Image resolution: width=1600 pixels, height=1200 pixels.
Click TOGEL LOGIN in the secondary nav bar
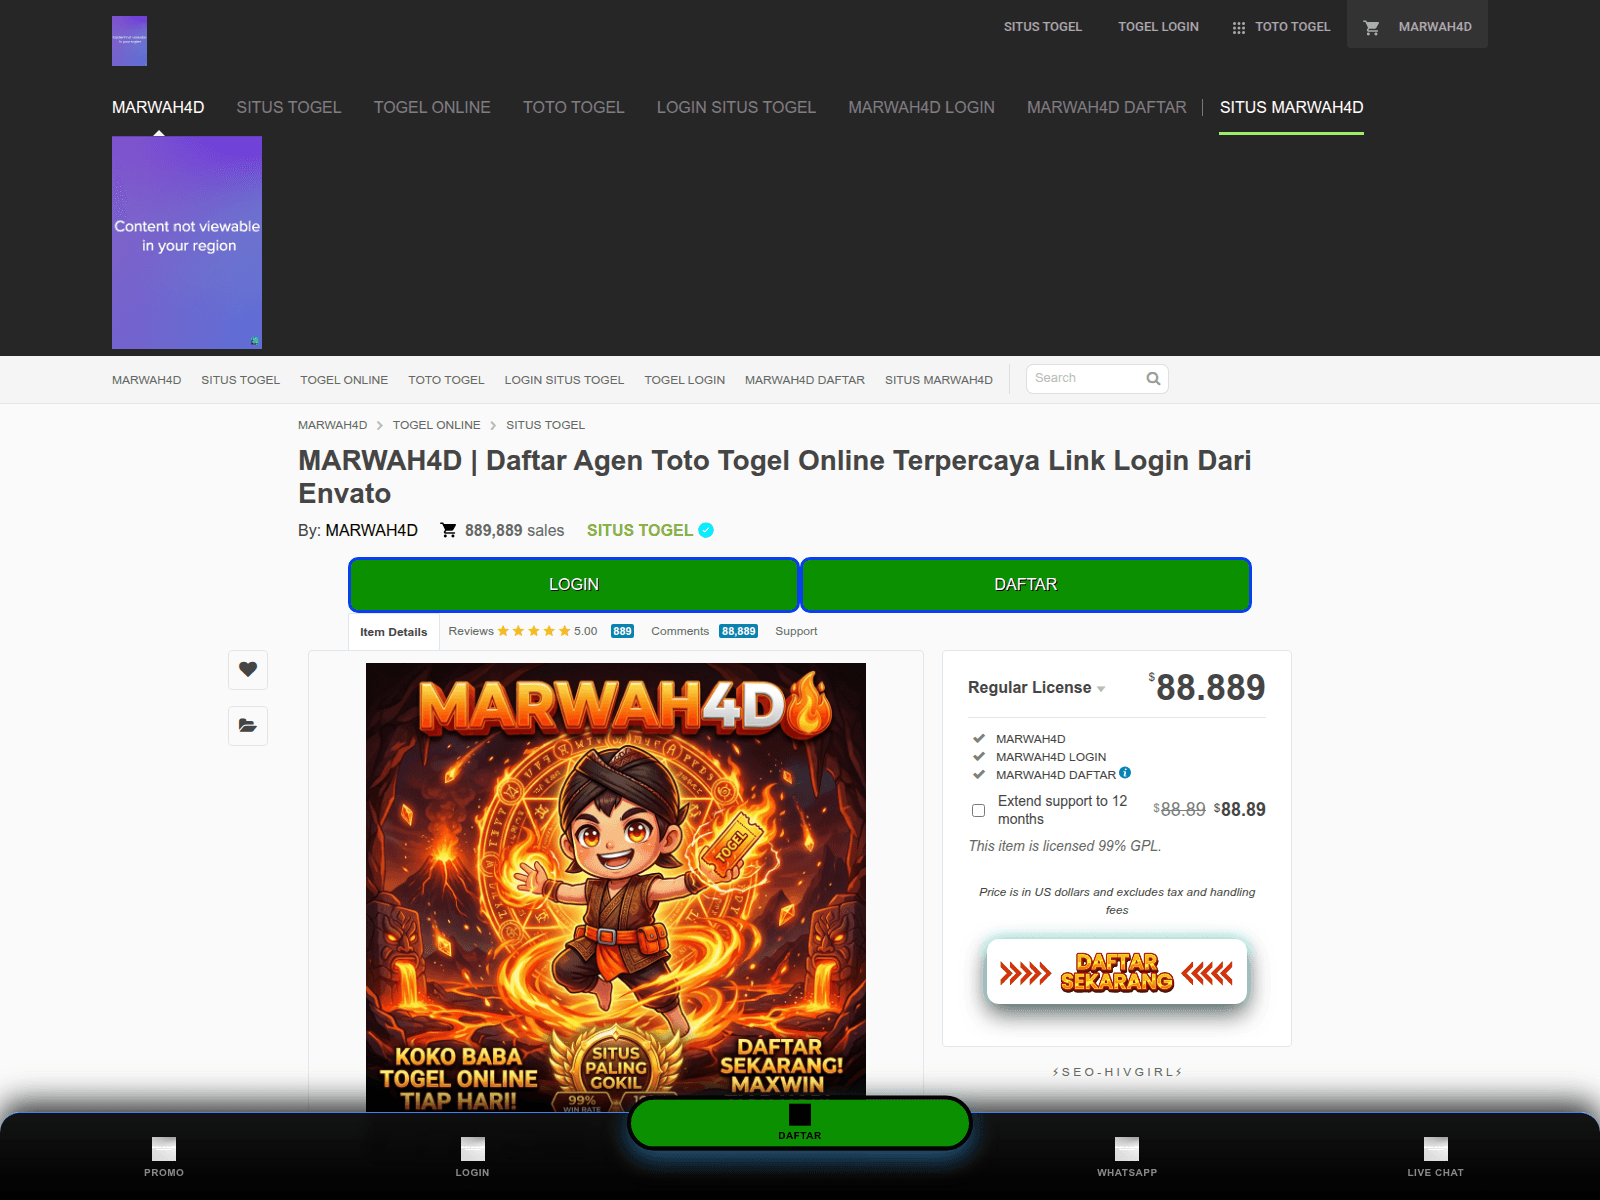click(684, 380)
